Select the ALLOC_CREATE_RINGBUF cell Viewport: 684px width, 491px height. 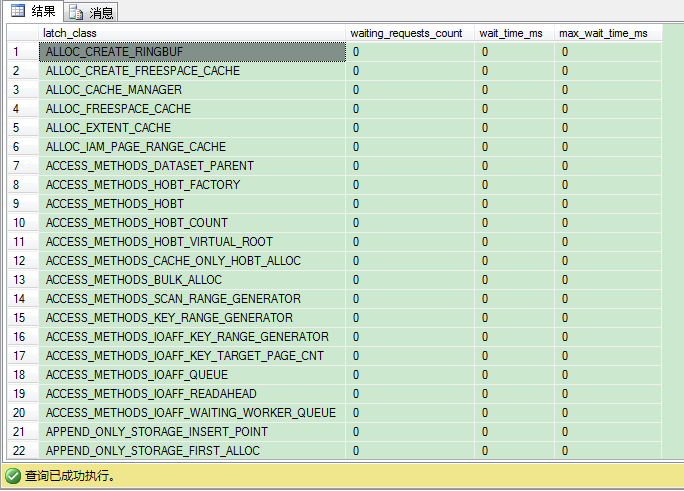[x=192, y=52]
